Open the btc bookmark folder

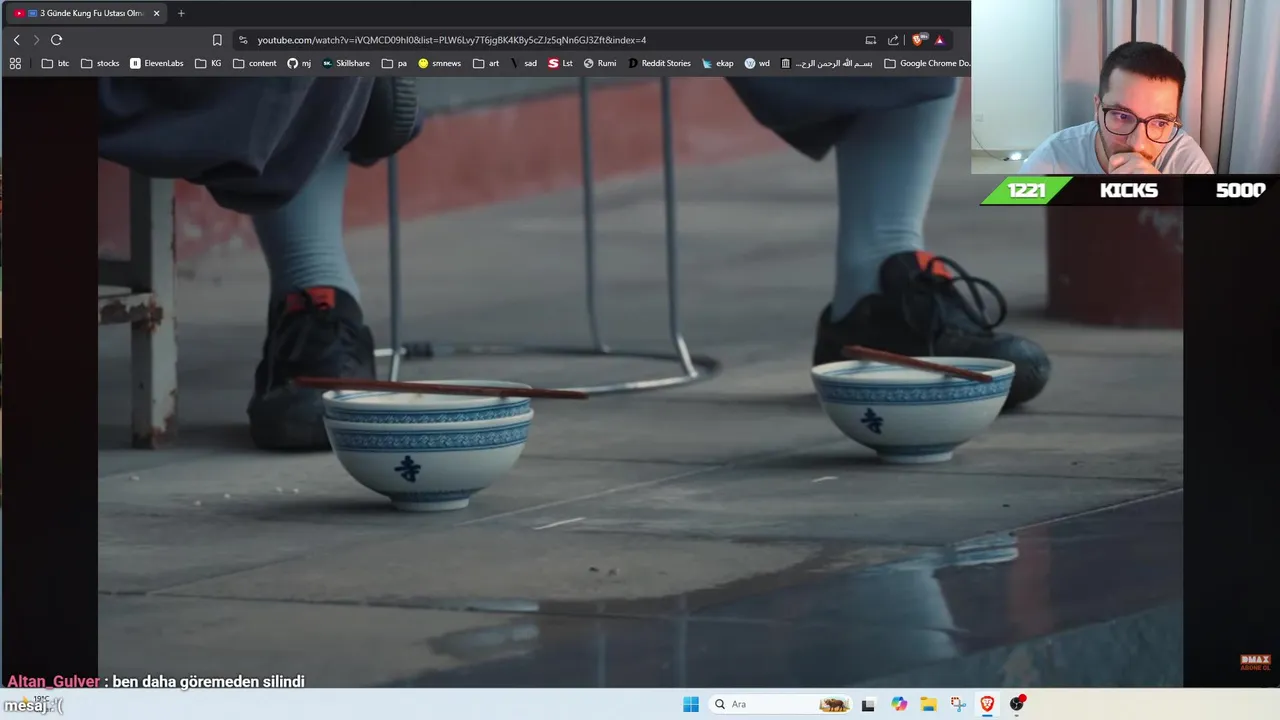56,63
